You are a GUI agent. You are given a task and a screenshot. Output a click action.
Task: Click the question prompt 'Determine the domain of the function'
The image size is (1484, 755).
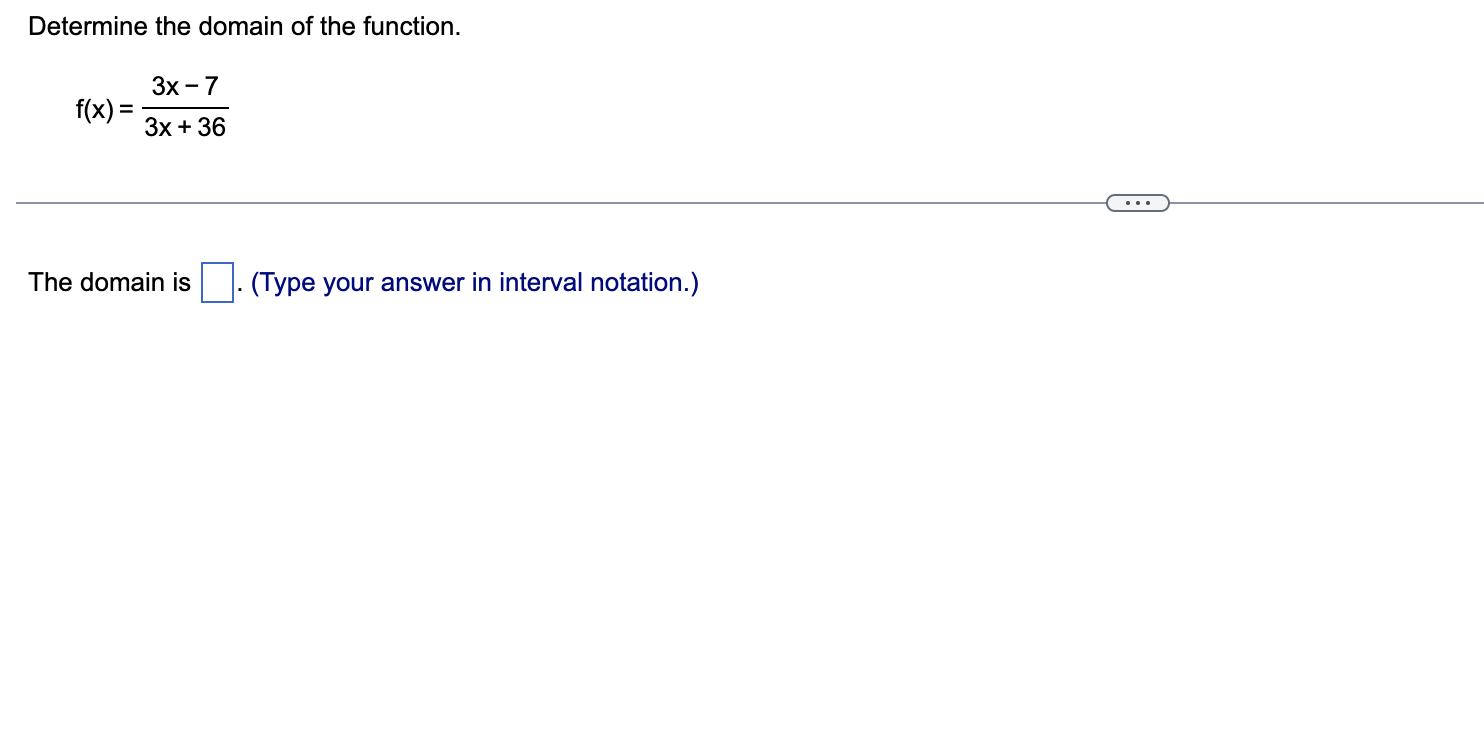click(245, 26)
